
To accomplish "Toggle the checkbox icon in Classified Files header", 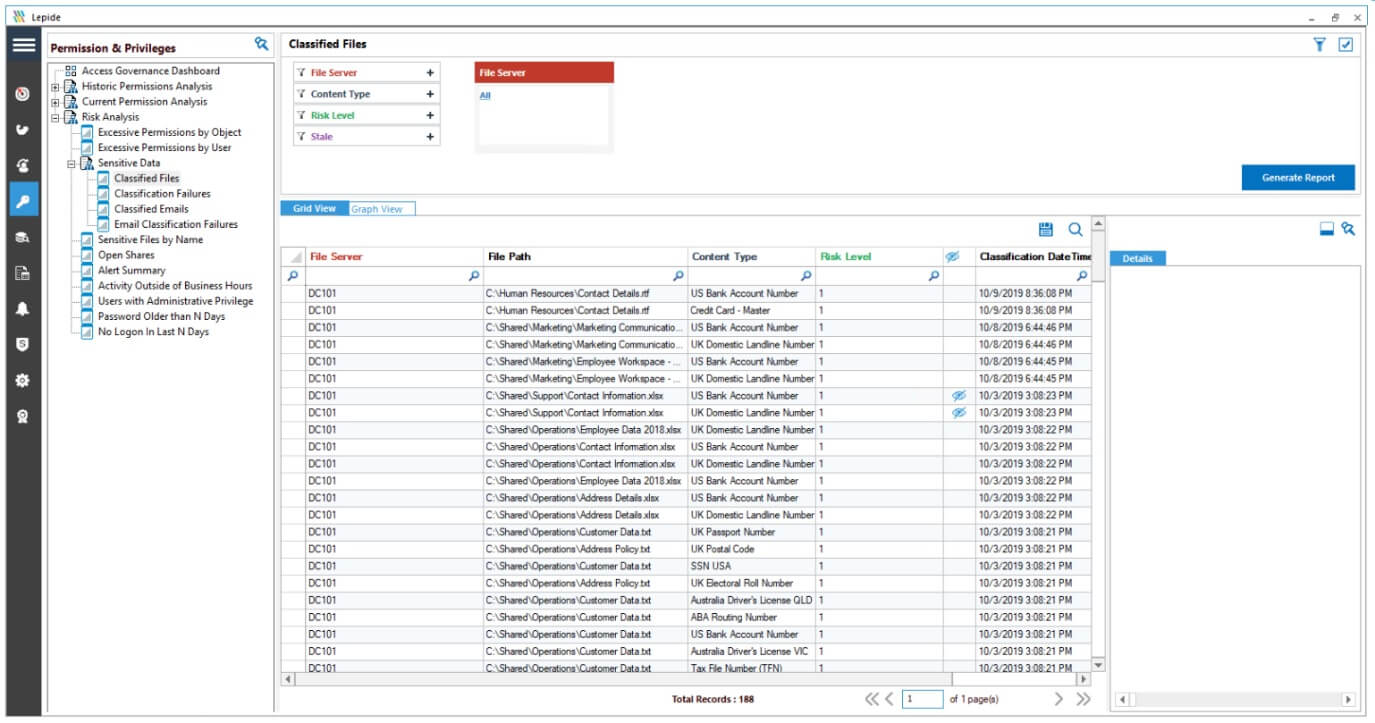I will click(1346, 44).
